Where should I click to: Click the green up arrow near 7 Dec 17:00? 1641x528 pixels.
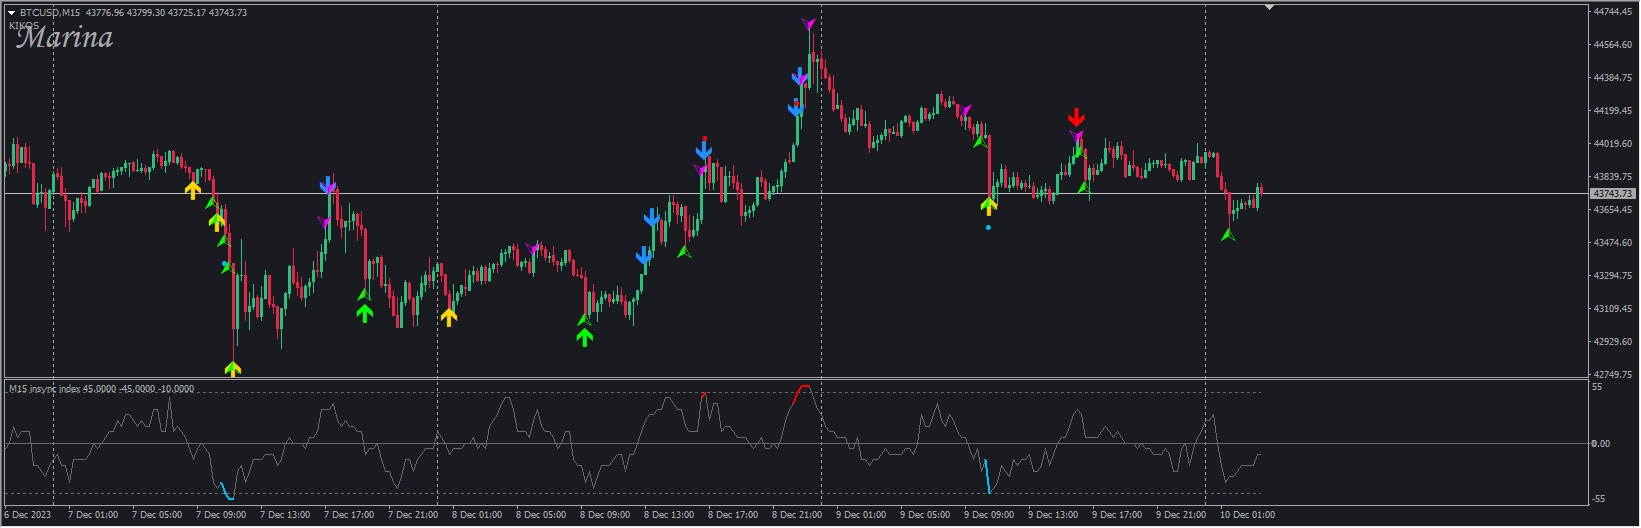click(x=365, y=313)
